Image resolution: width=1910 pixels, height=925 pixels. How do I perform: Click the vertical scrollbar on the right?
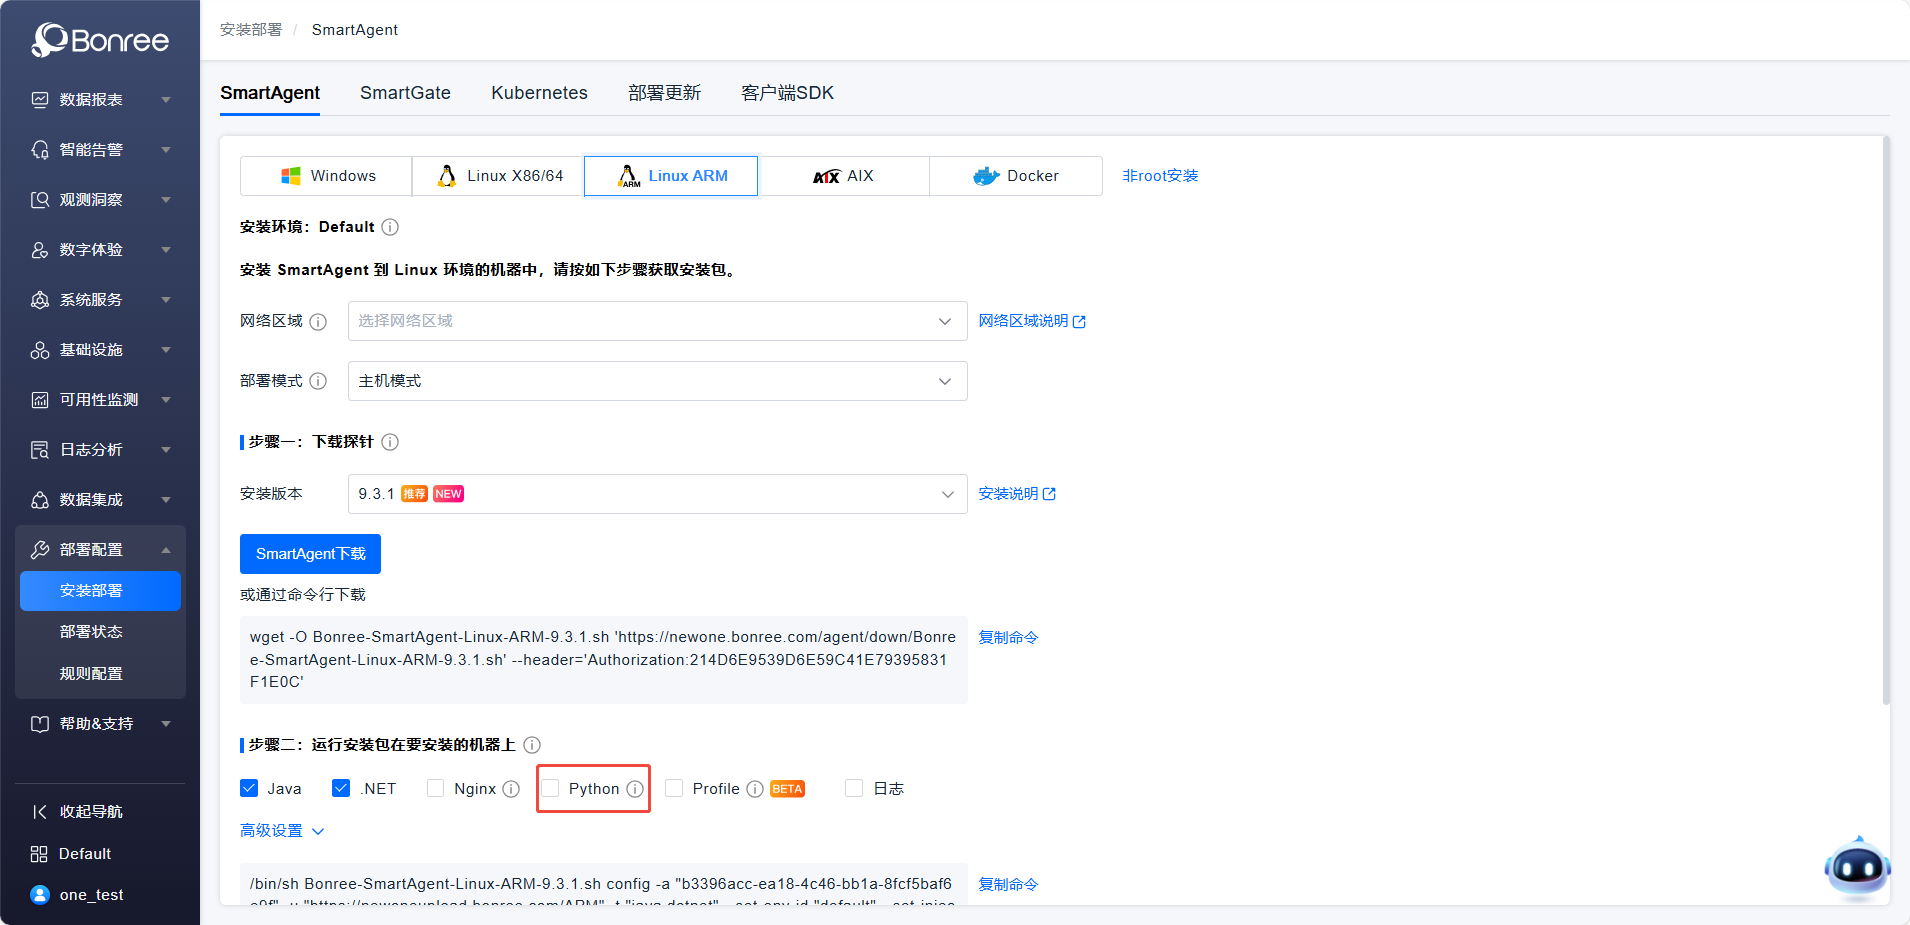point(1886,420)
